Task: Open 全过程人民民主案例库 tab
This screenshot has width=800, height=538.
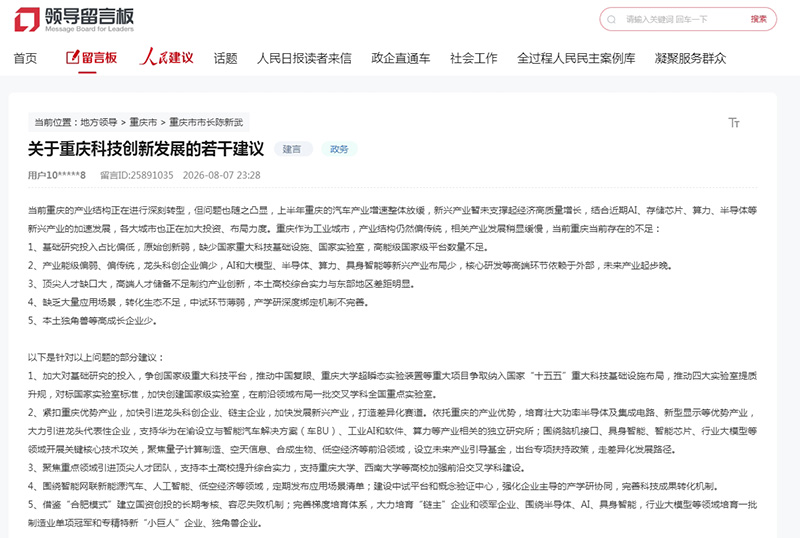Action: (x=576, y=58)
